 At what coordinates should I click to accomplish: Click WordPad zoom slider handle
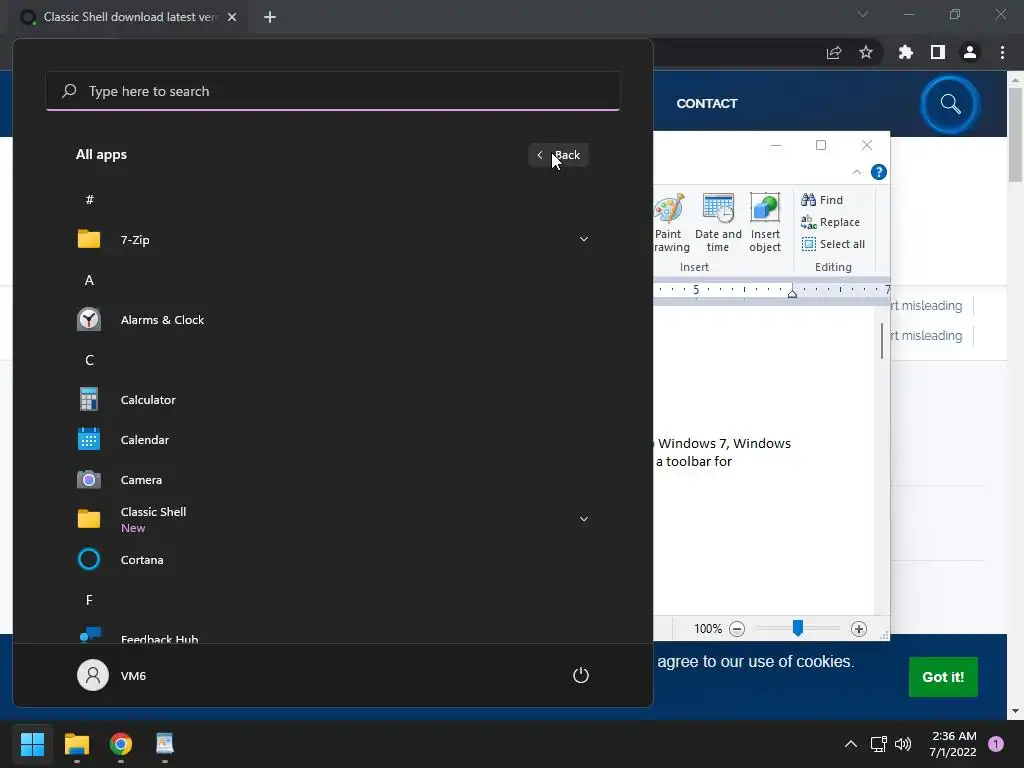tap(797, 628)
